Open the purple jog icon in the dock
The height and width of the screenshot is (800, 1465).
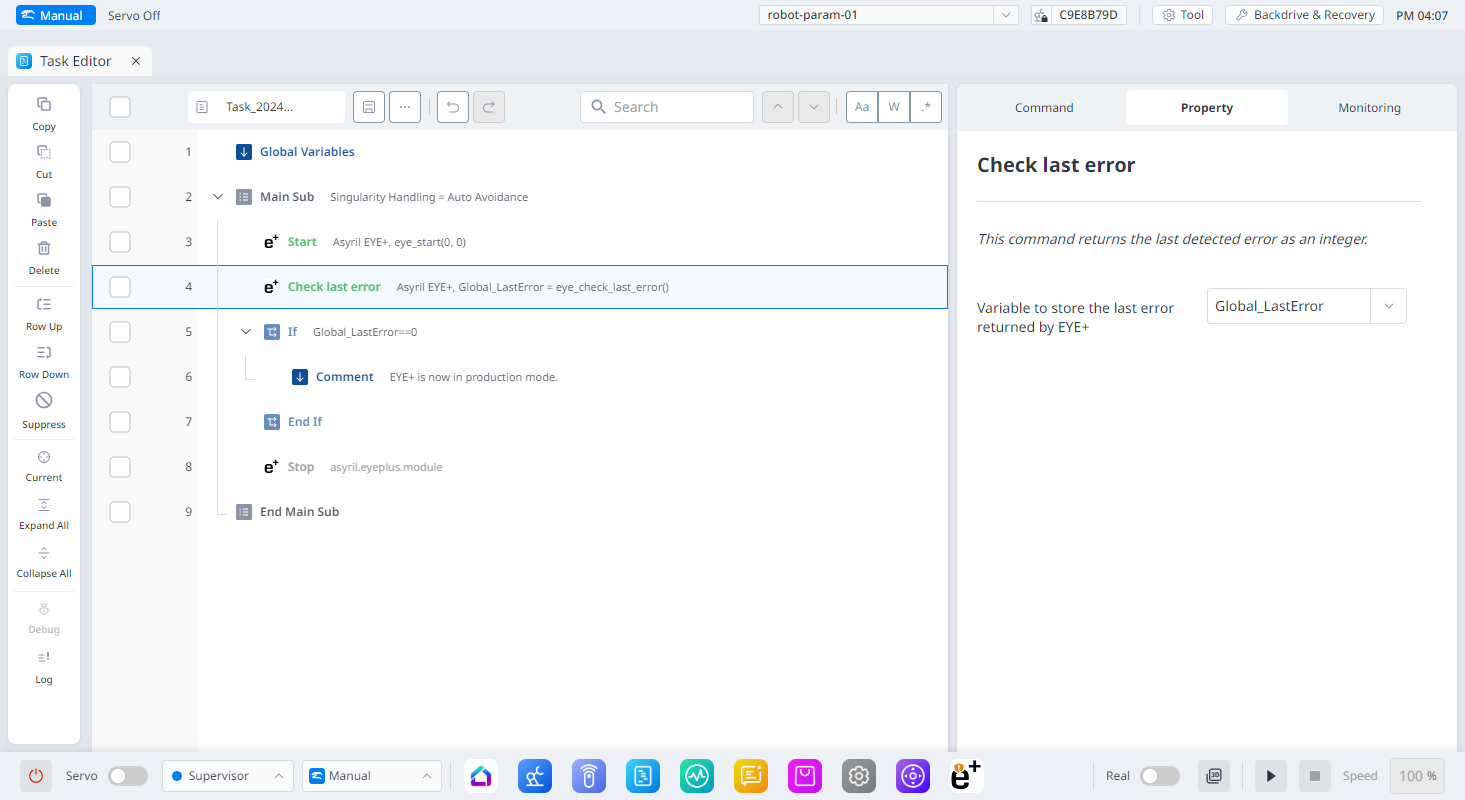click(x=914, y=776)
